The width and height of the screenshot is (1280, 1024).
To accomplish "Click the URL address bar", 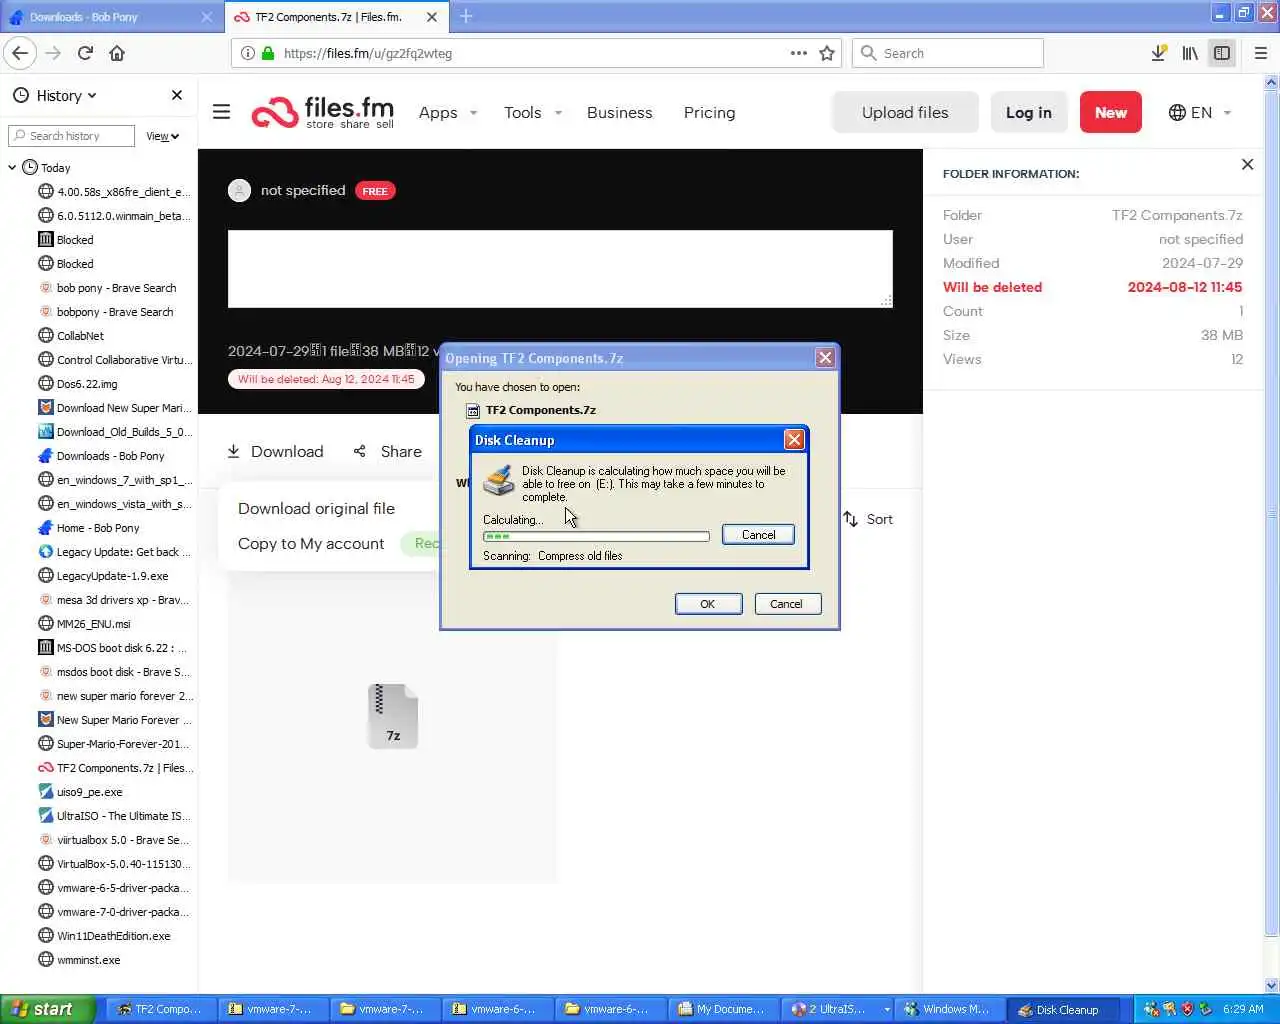I will pos(535,53).
